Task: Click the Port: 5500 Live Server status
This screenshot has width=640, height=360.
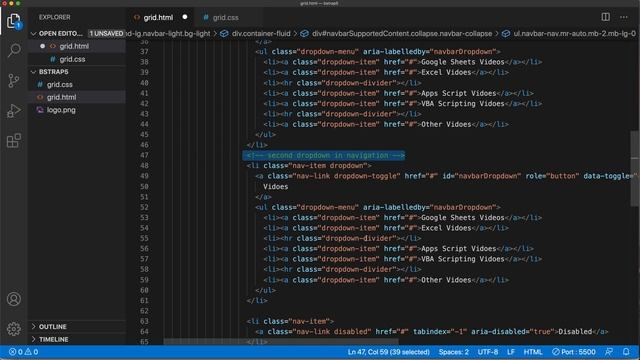Action: click(x=573, y=352)
